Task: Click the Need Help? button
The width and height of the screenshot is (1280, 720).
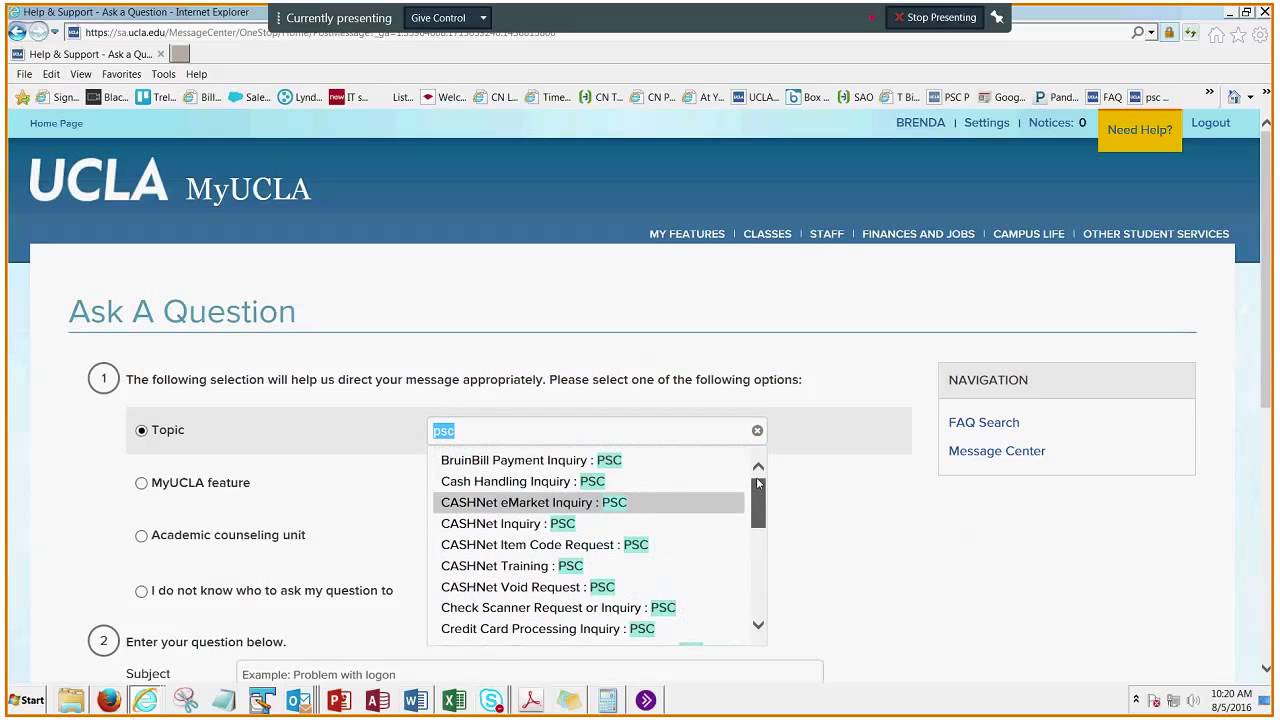Action: (x=1140, y=130)
